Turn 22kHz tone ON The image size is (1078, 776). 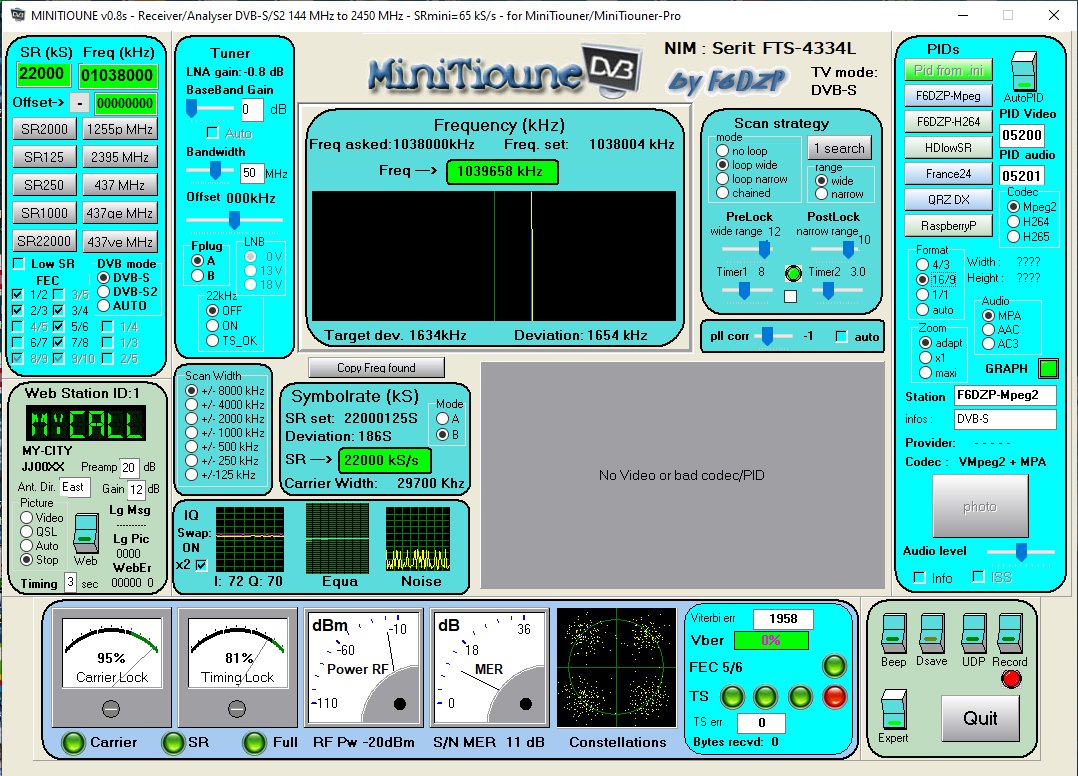(x=212, y=326)
